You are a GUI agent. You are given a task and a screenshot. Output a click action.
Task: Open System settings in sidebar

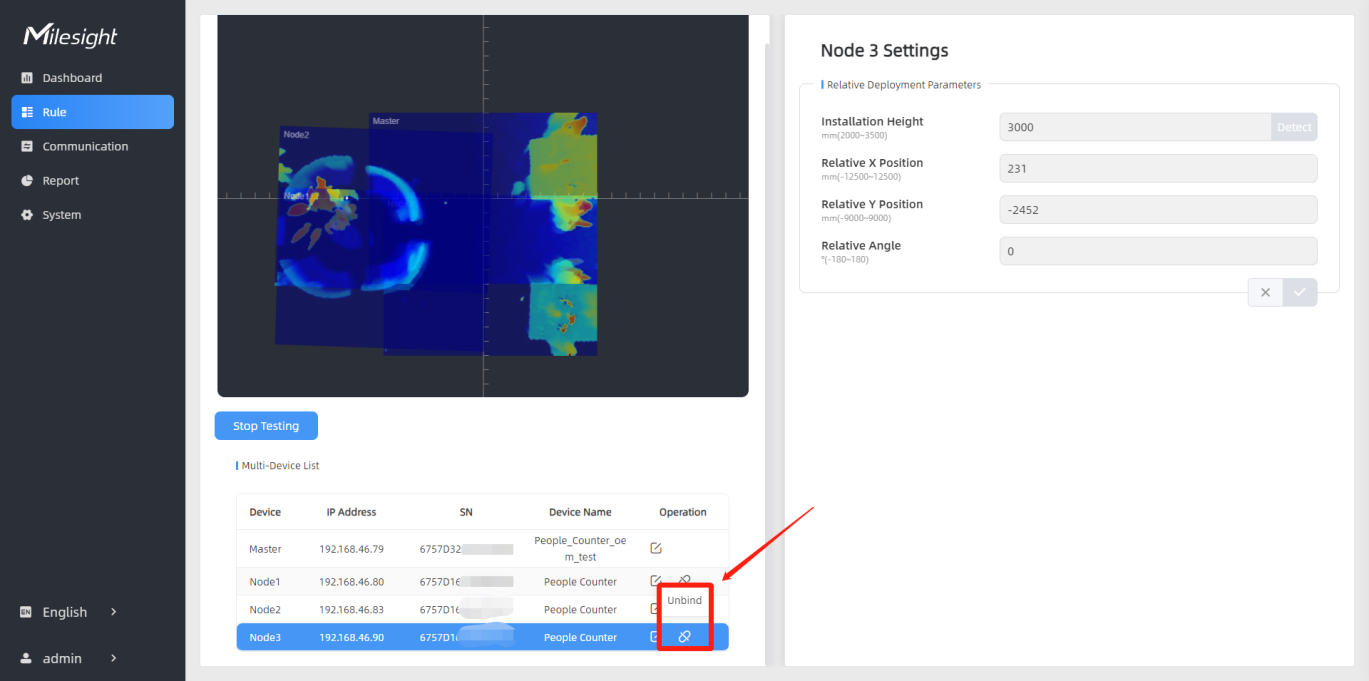(61, 215)
